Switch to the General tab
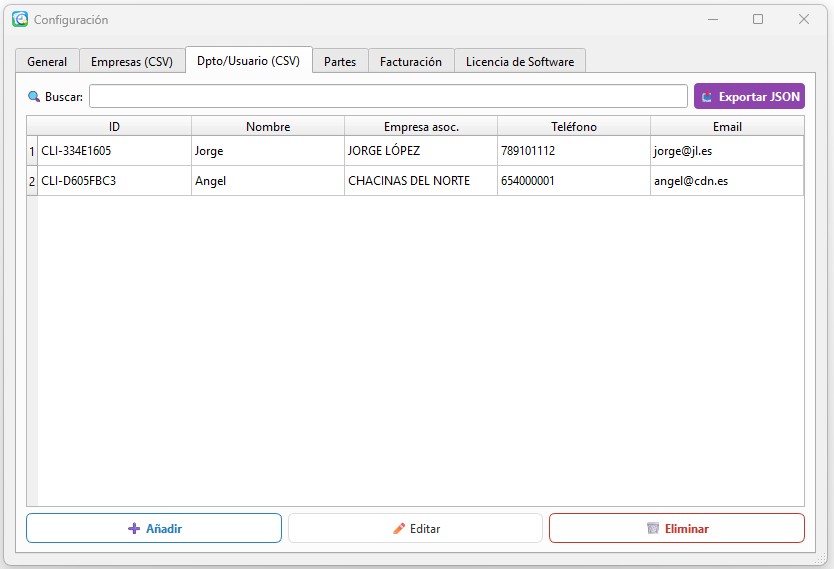 point(47,62)
